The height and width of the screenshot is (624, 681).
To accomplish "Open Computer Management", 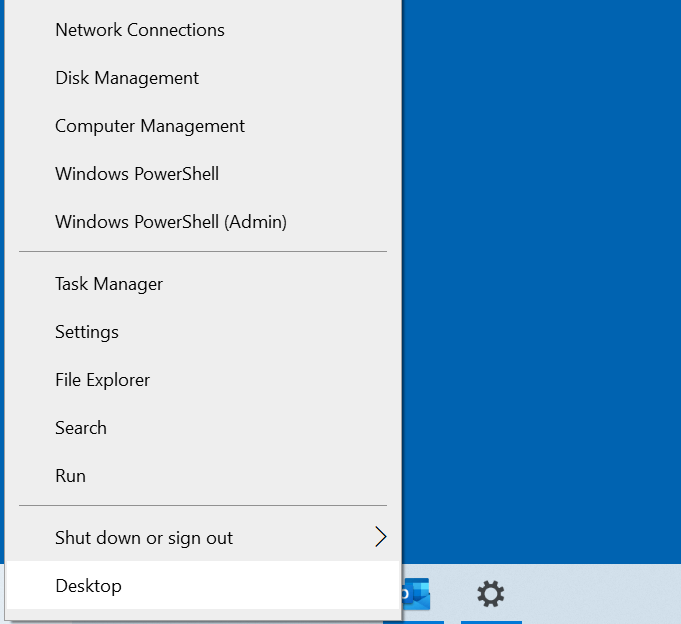I will [x=150, y=126].
